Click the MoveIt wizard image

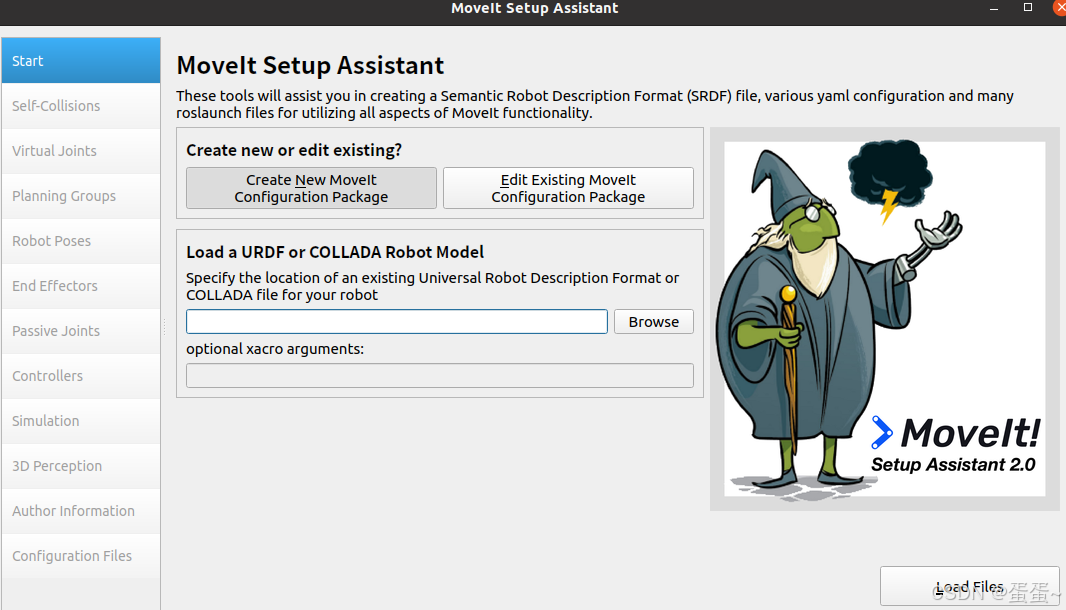(884, 319)
